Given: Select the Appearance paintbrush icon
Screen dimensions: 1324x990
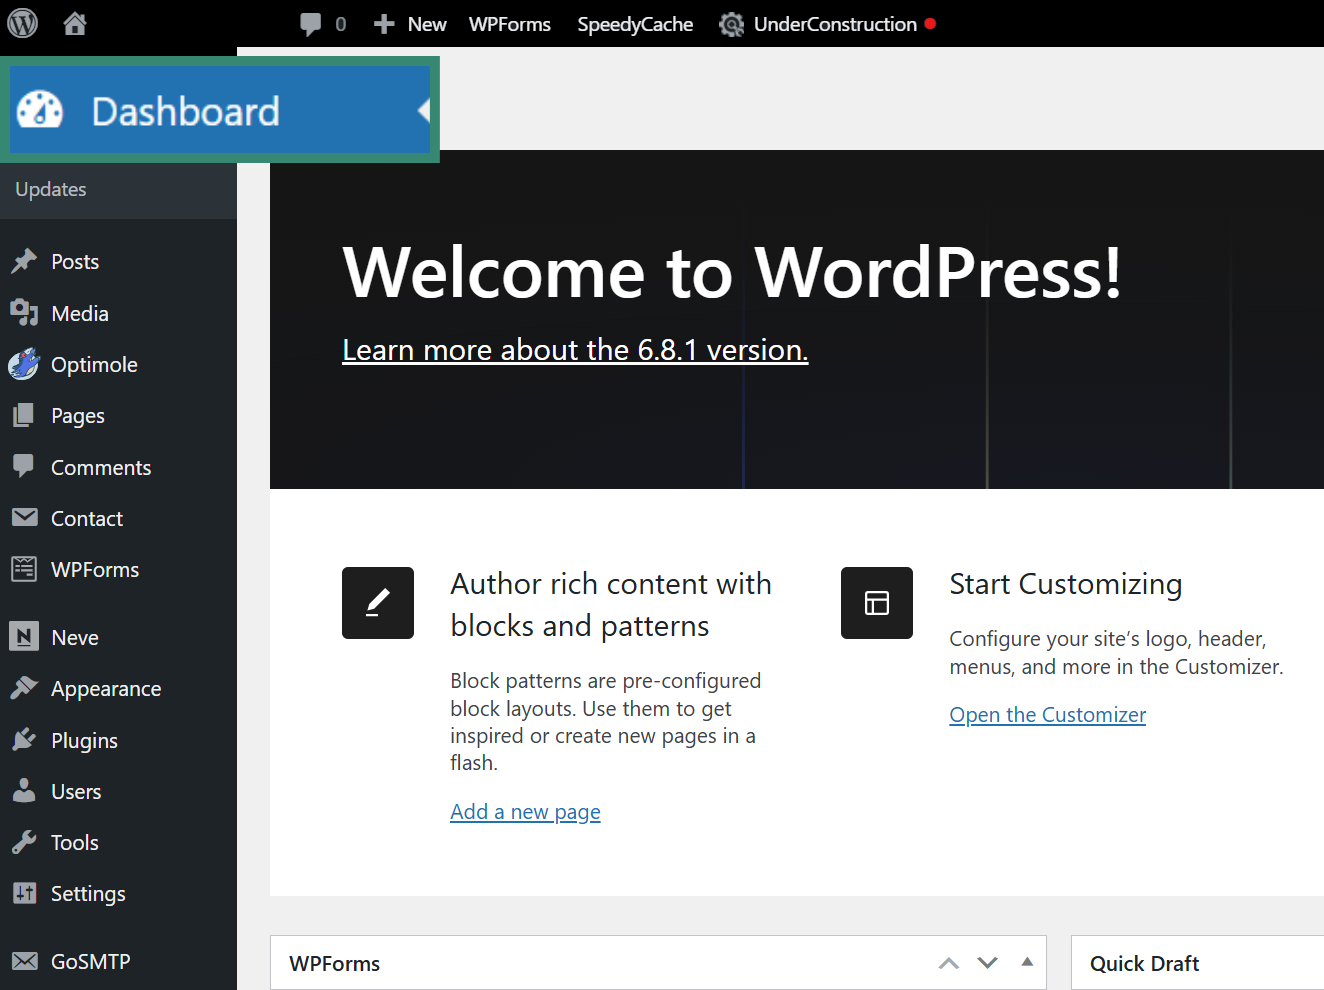Looking at the screenshot, I should pos(24,688).
